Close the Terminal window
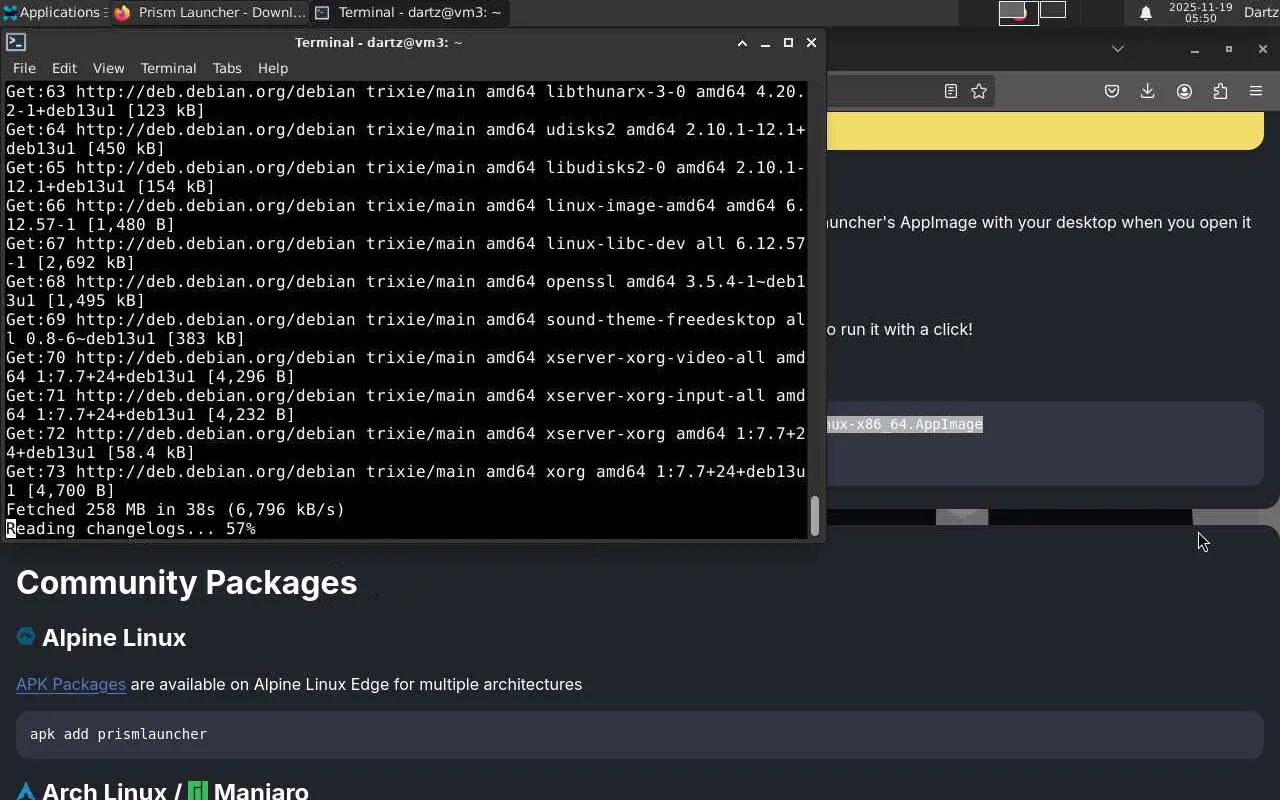The width and height of the screenshot is (1280, 800). [811, 43]
